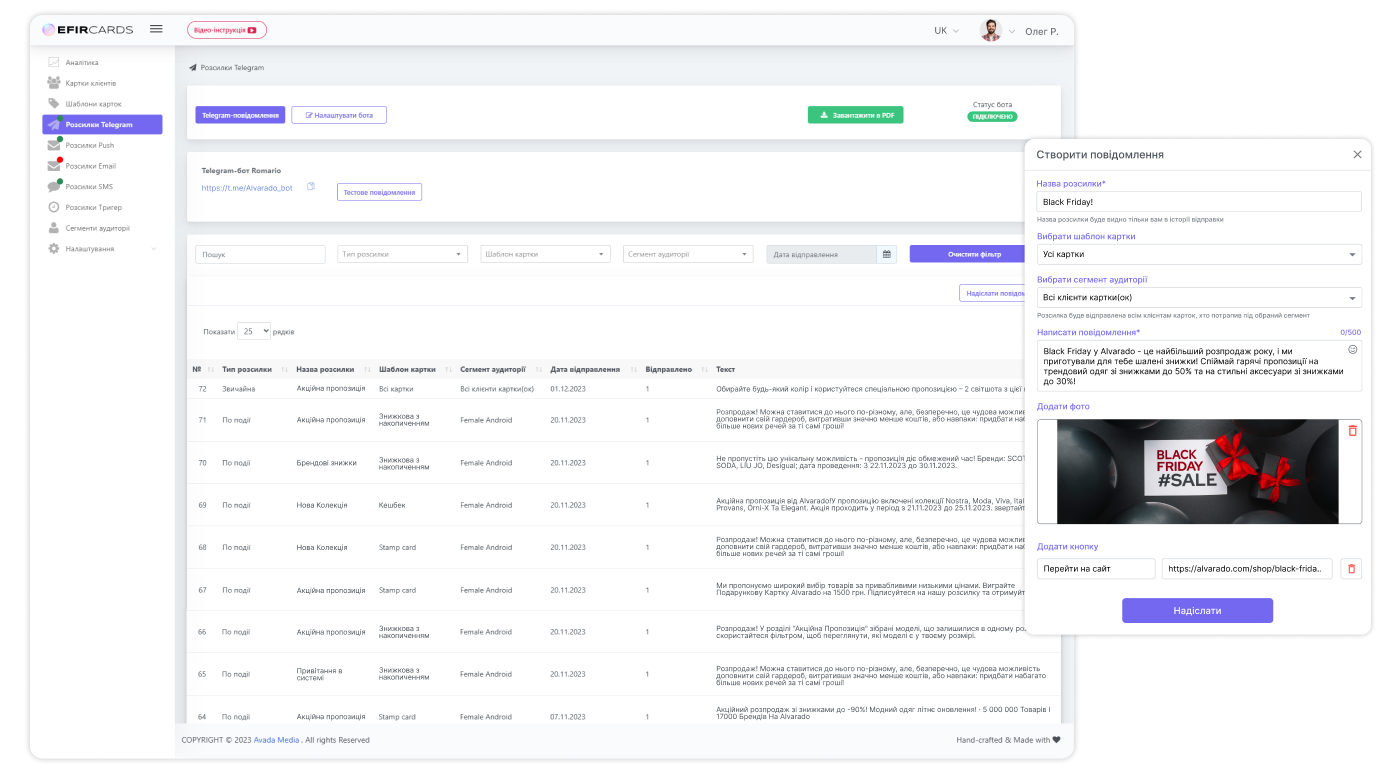1400x775 pixels.
Task: Open the mailing type filter dropdown
Action: click(x=403, y=254)
